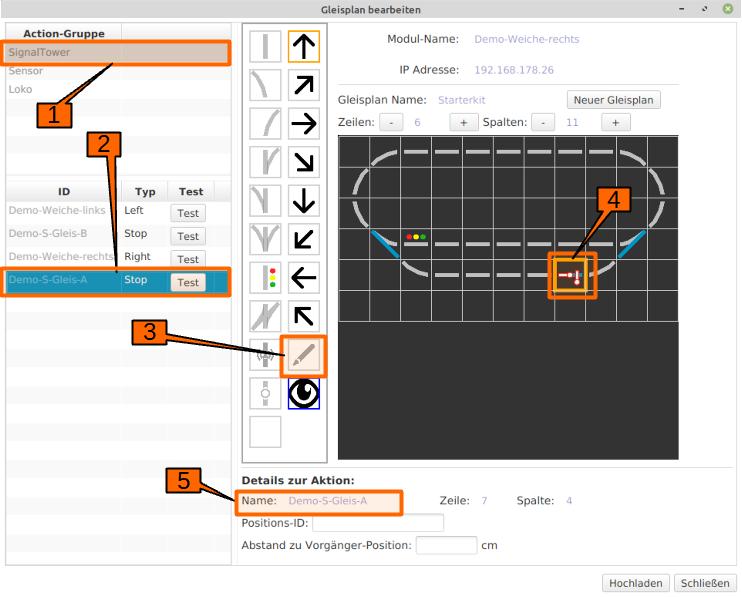Click the pencil edit tool
Screen dimensions: 742x597
pos(303,354)
